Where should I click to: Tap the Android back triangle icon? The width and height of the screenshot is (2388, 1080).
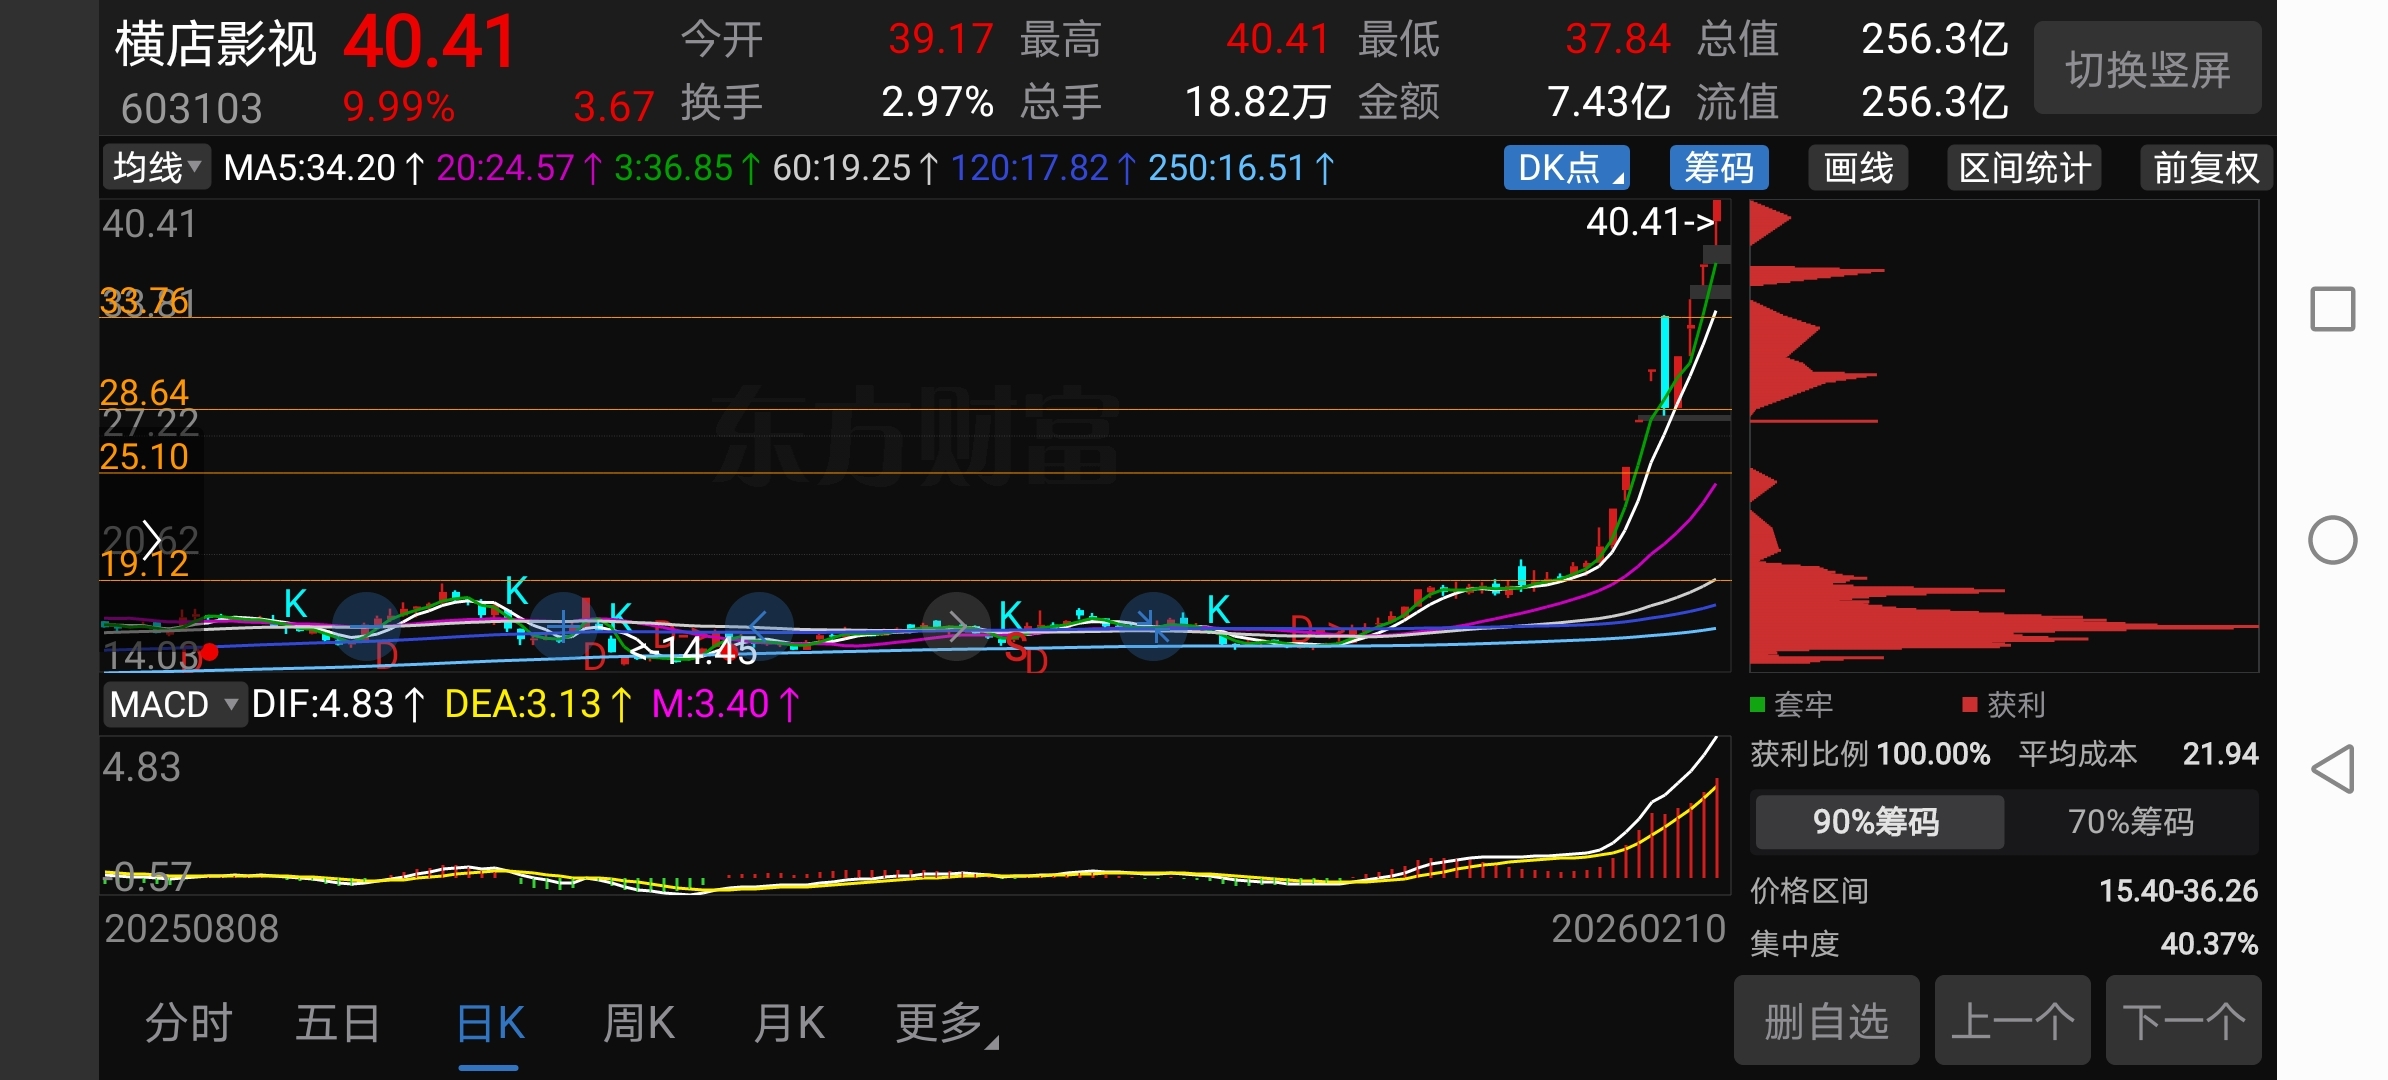tap(2333, 770)
